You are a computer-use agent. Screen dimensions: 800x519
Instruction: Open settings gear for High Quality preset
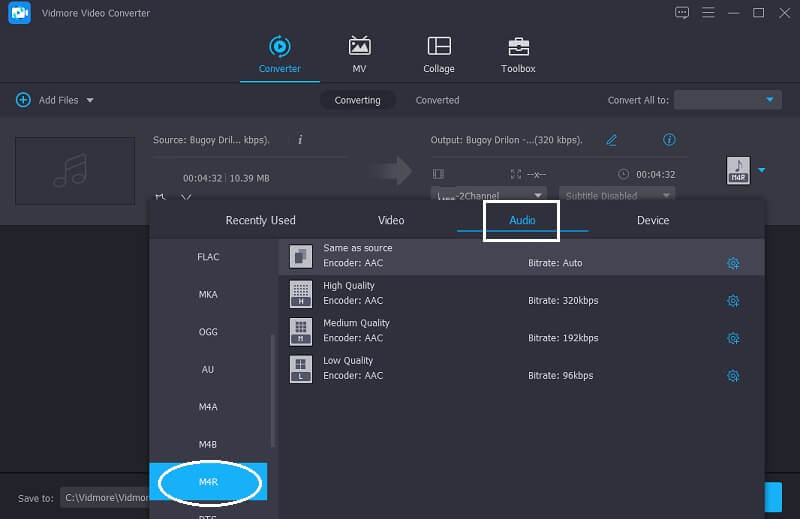(733, 301)
